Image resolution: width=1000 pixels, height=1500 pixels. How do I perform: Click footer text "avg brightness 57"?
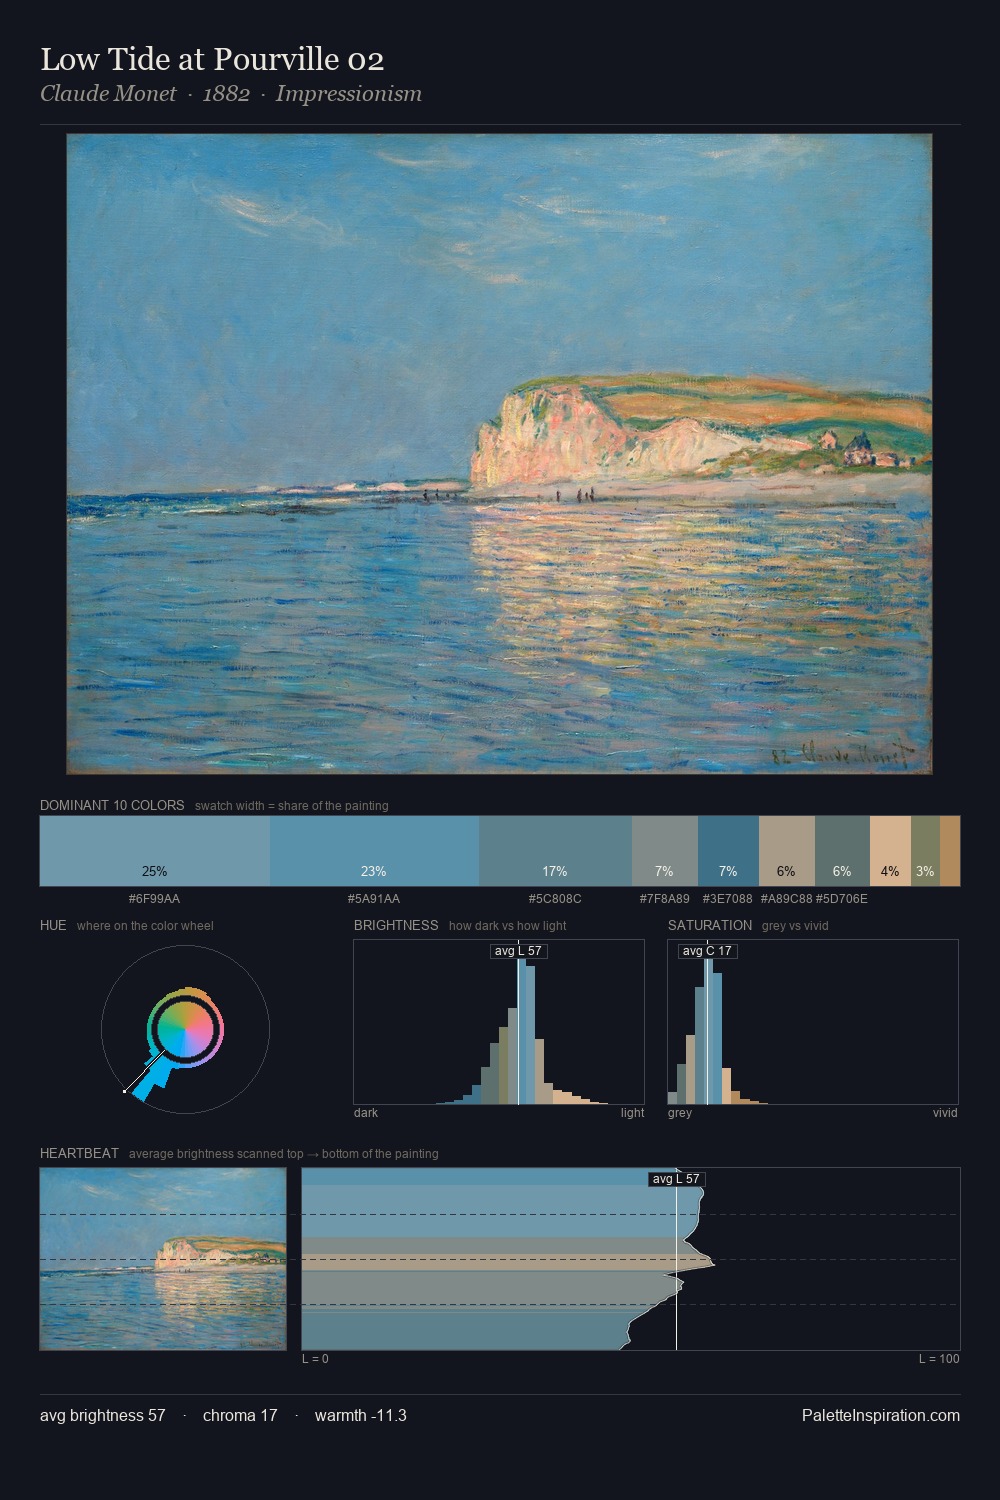tap(103, 1415)
